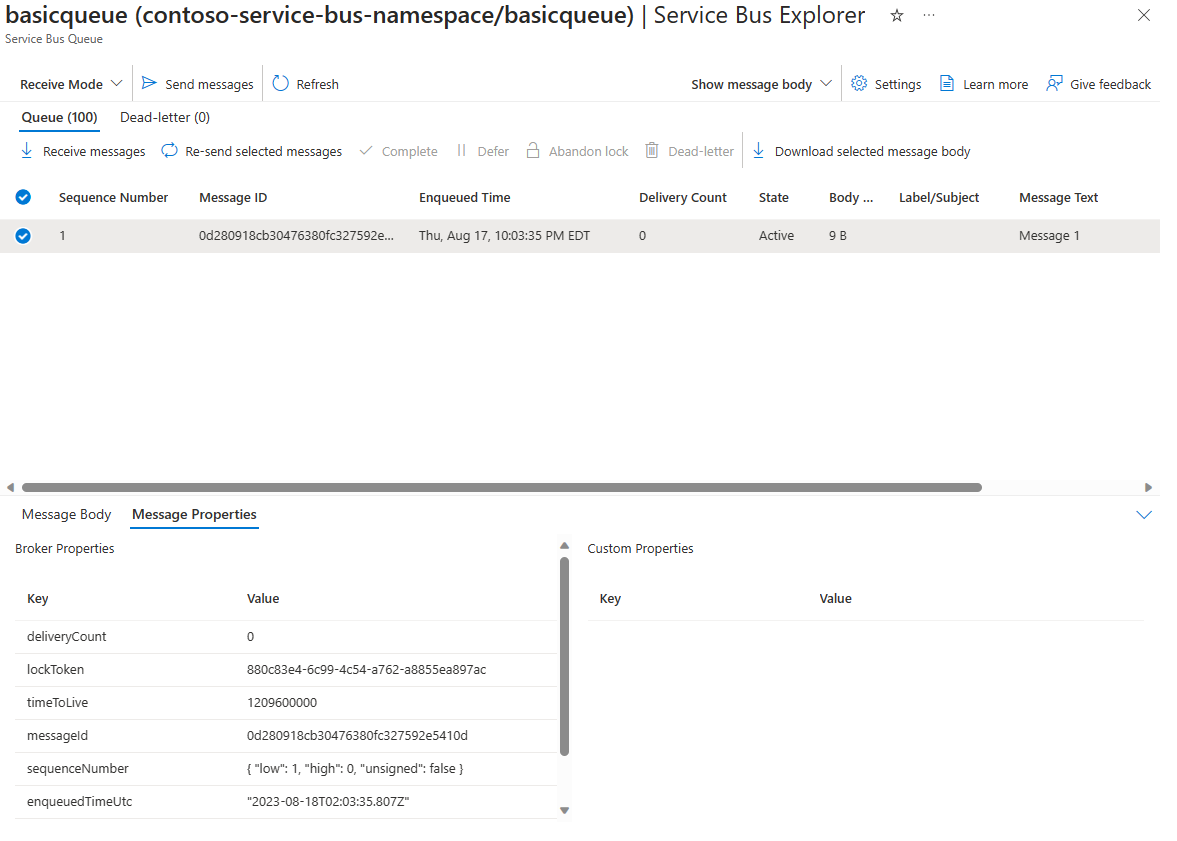Collapse the message details pane chevron
1177x841 pixels.
1143,515
